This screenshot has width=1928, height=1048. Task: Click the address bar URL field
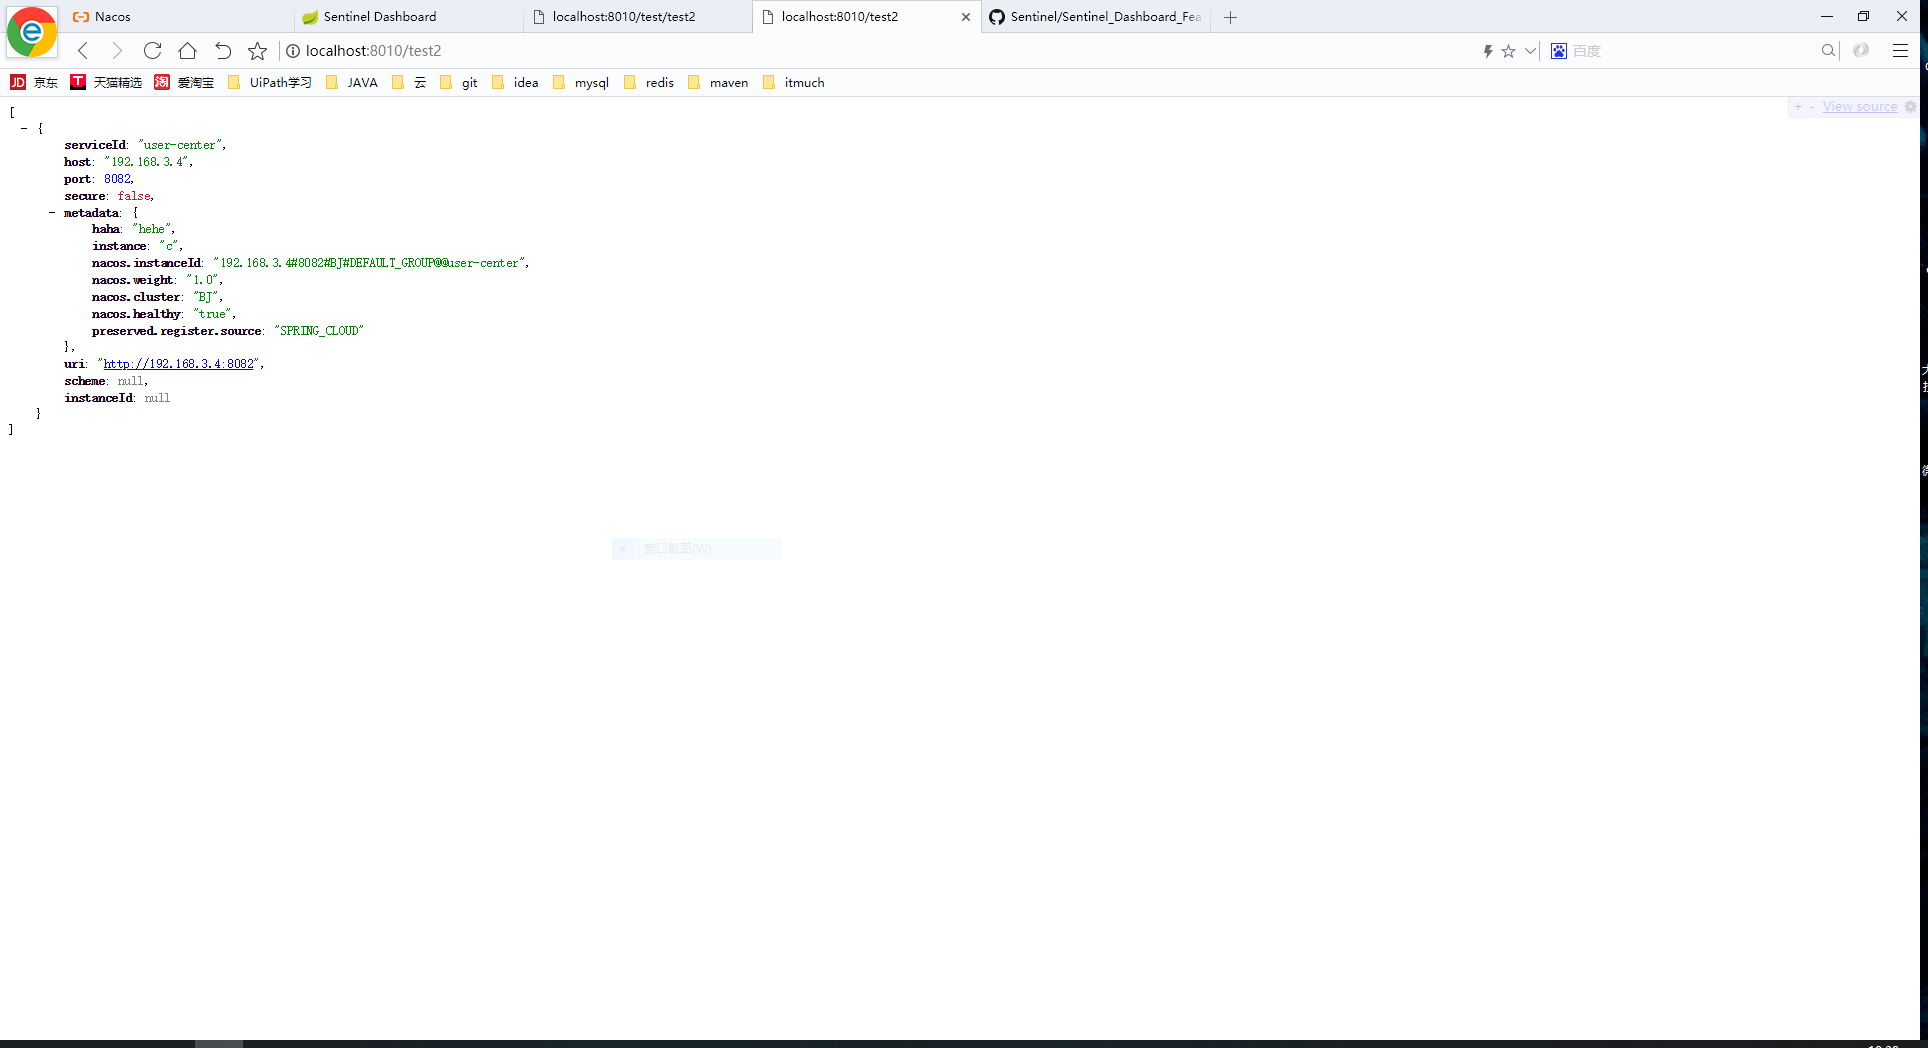click(x=880, y=51)
